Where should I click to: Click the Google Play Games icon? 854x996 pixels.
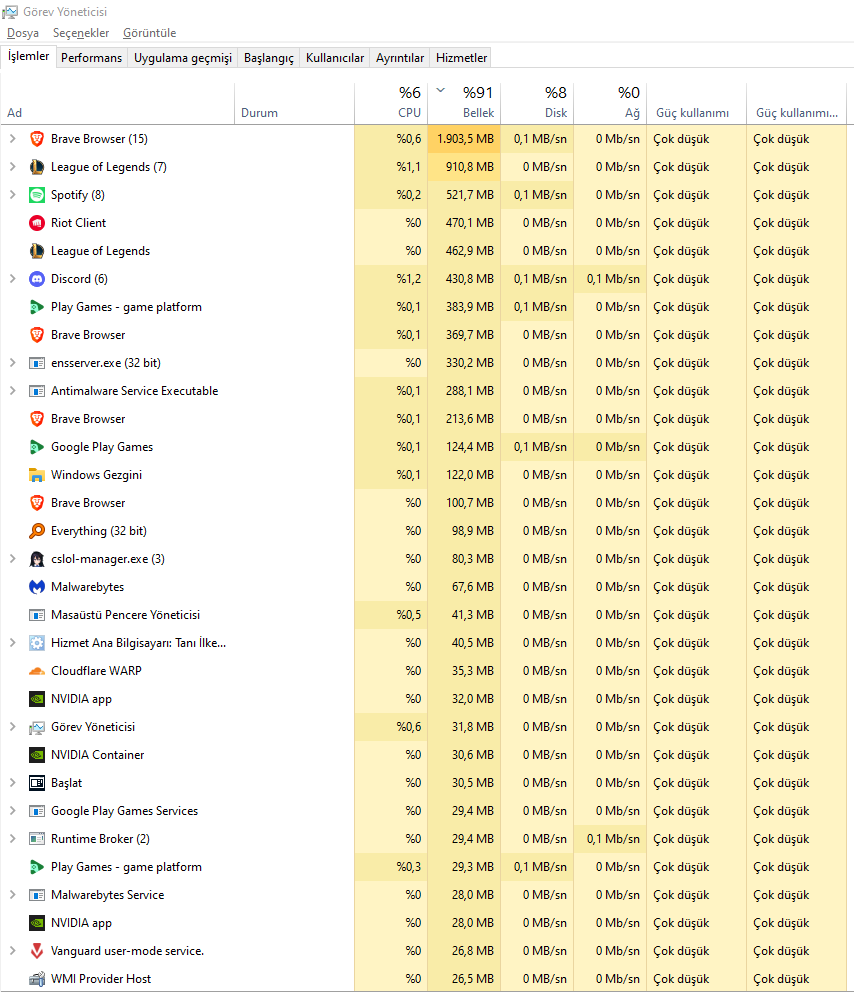point(37,447)
